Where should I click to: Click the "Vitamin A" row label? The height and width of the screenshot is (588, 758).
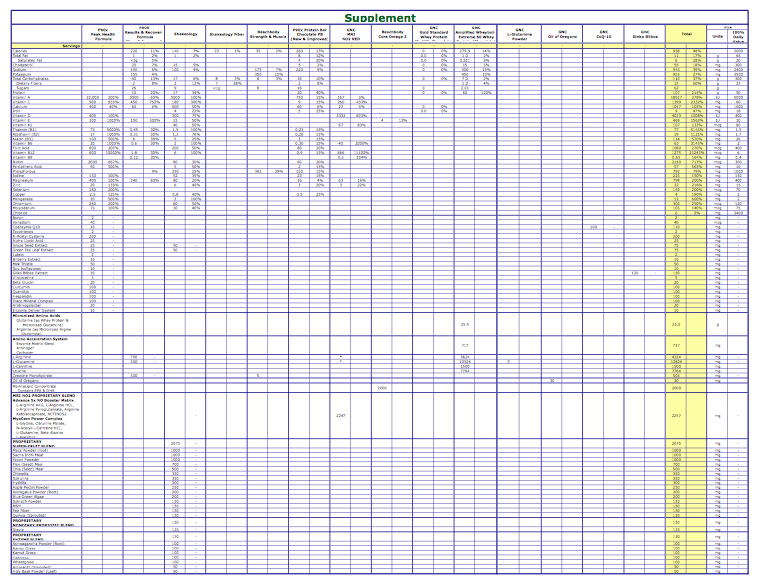point(20,97)
